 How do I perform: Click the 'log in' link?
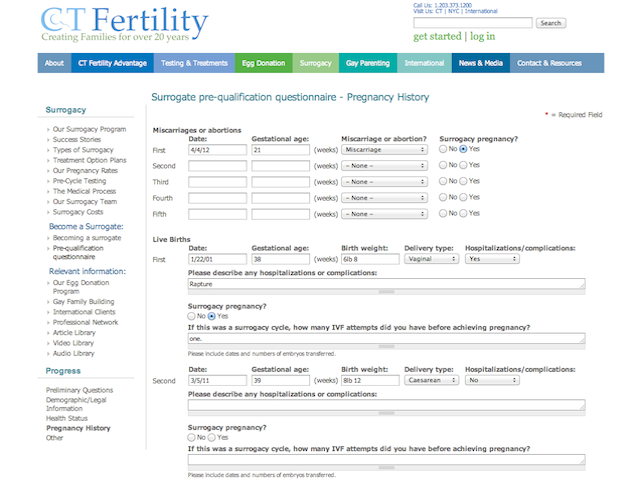coord(482,37)
